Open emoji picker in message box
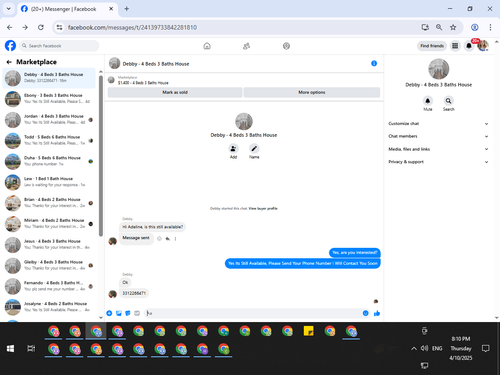 366,313
